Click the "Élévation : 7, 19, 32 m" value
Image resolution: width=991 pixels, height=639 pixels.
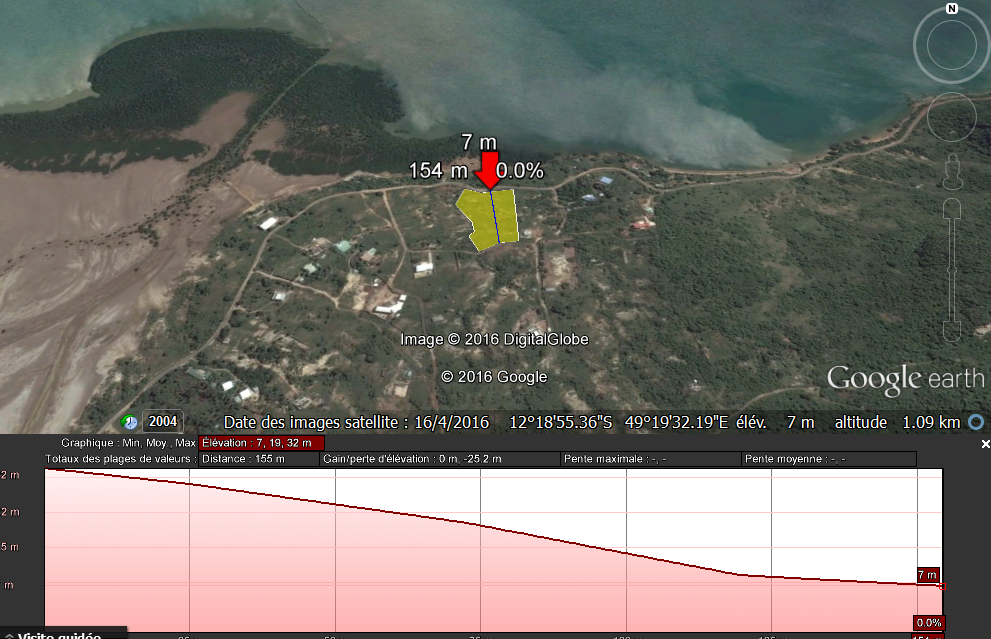tap(261, 443)
